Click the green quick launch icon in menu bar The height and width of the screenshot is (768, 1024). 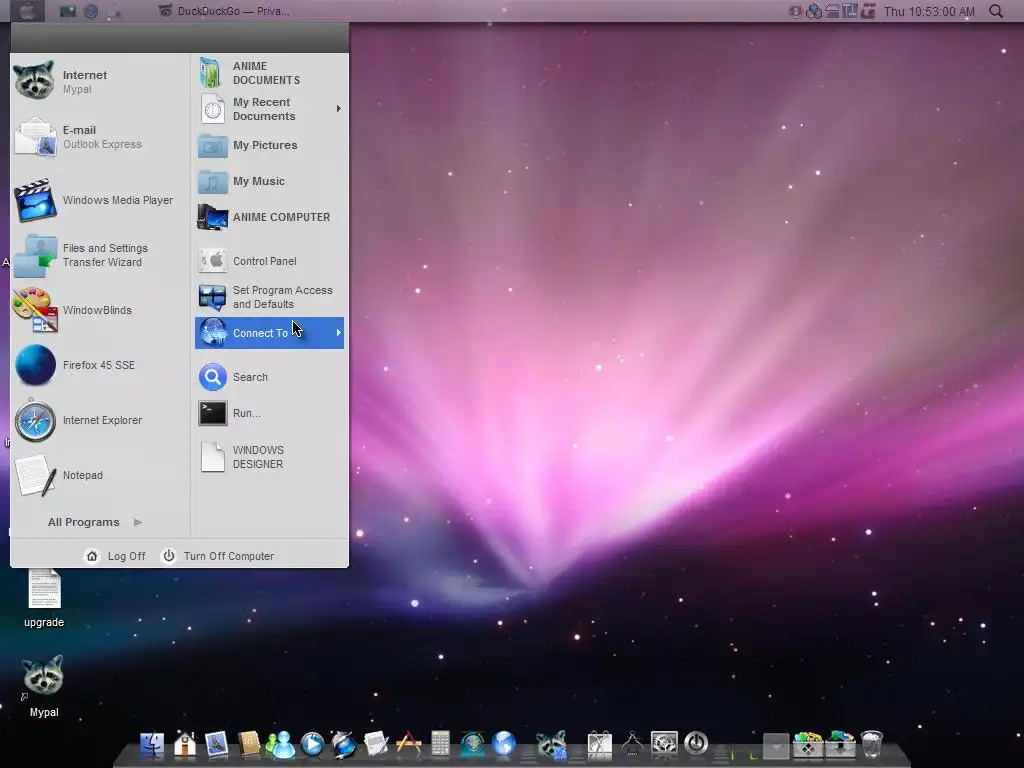[68, 11]
